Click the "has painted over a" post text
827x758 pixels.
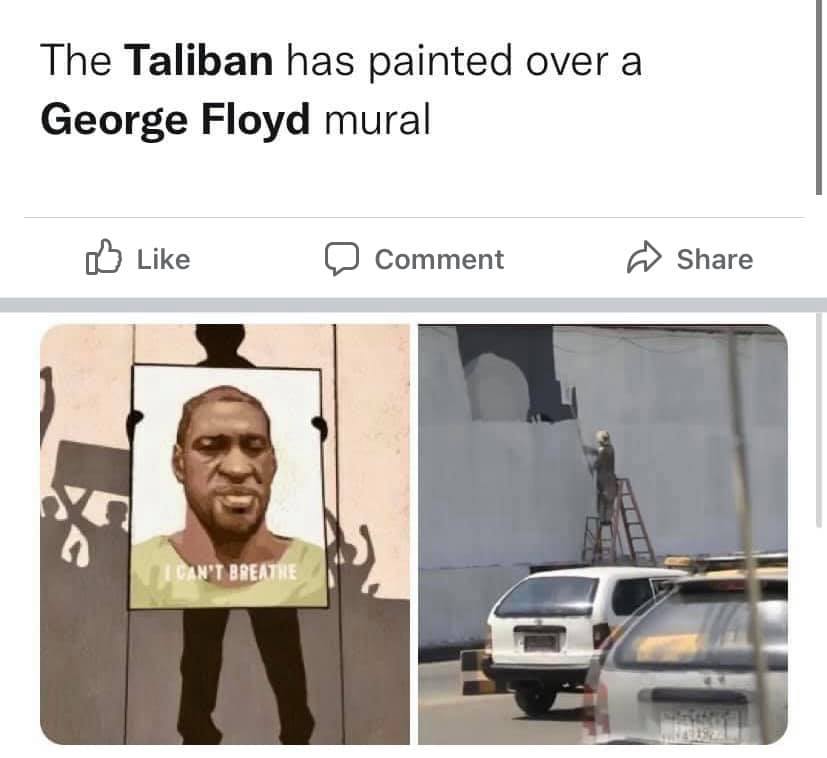(x=464, y=61)
